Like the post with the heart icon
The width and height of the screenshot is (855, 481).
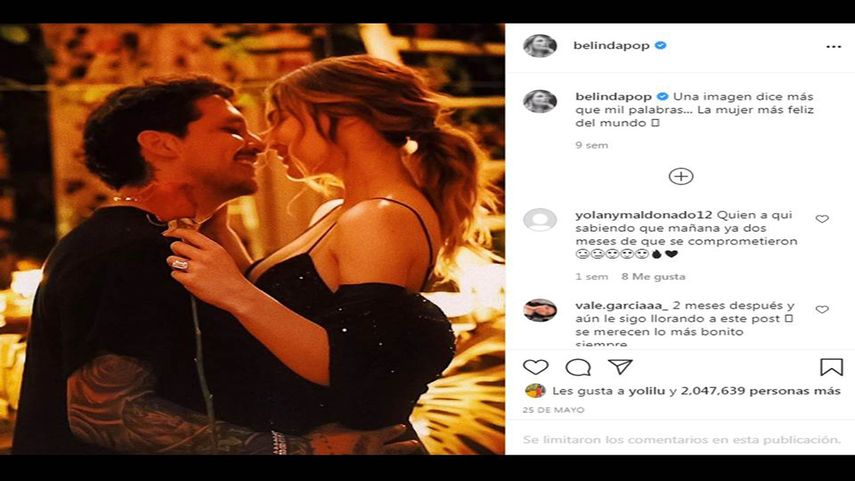(x=536, y=367)
